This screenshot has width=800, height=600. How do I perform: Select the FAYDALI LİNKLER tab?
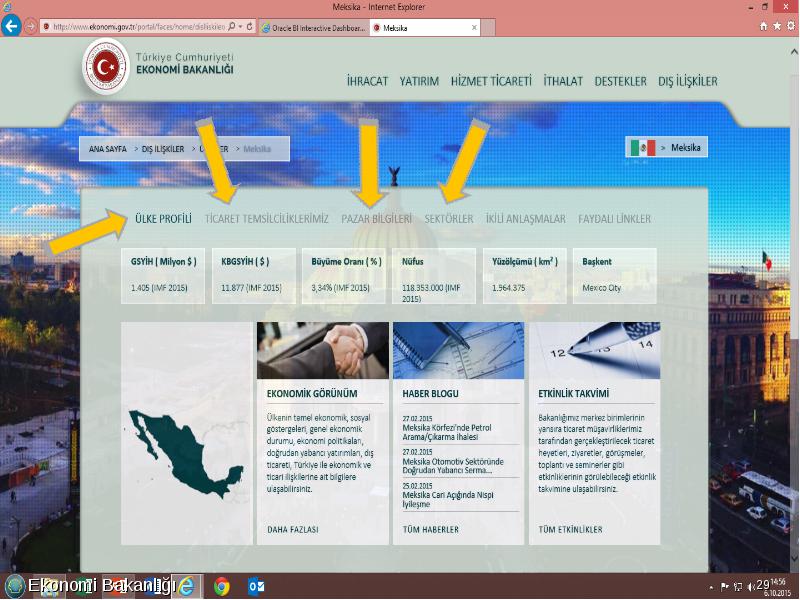(614, 219)
